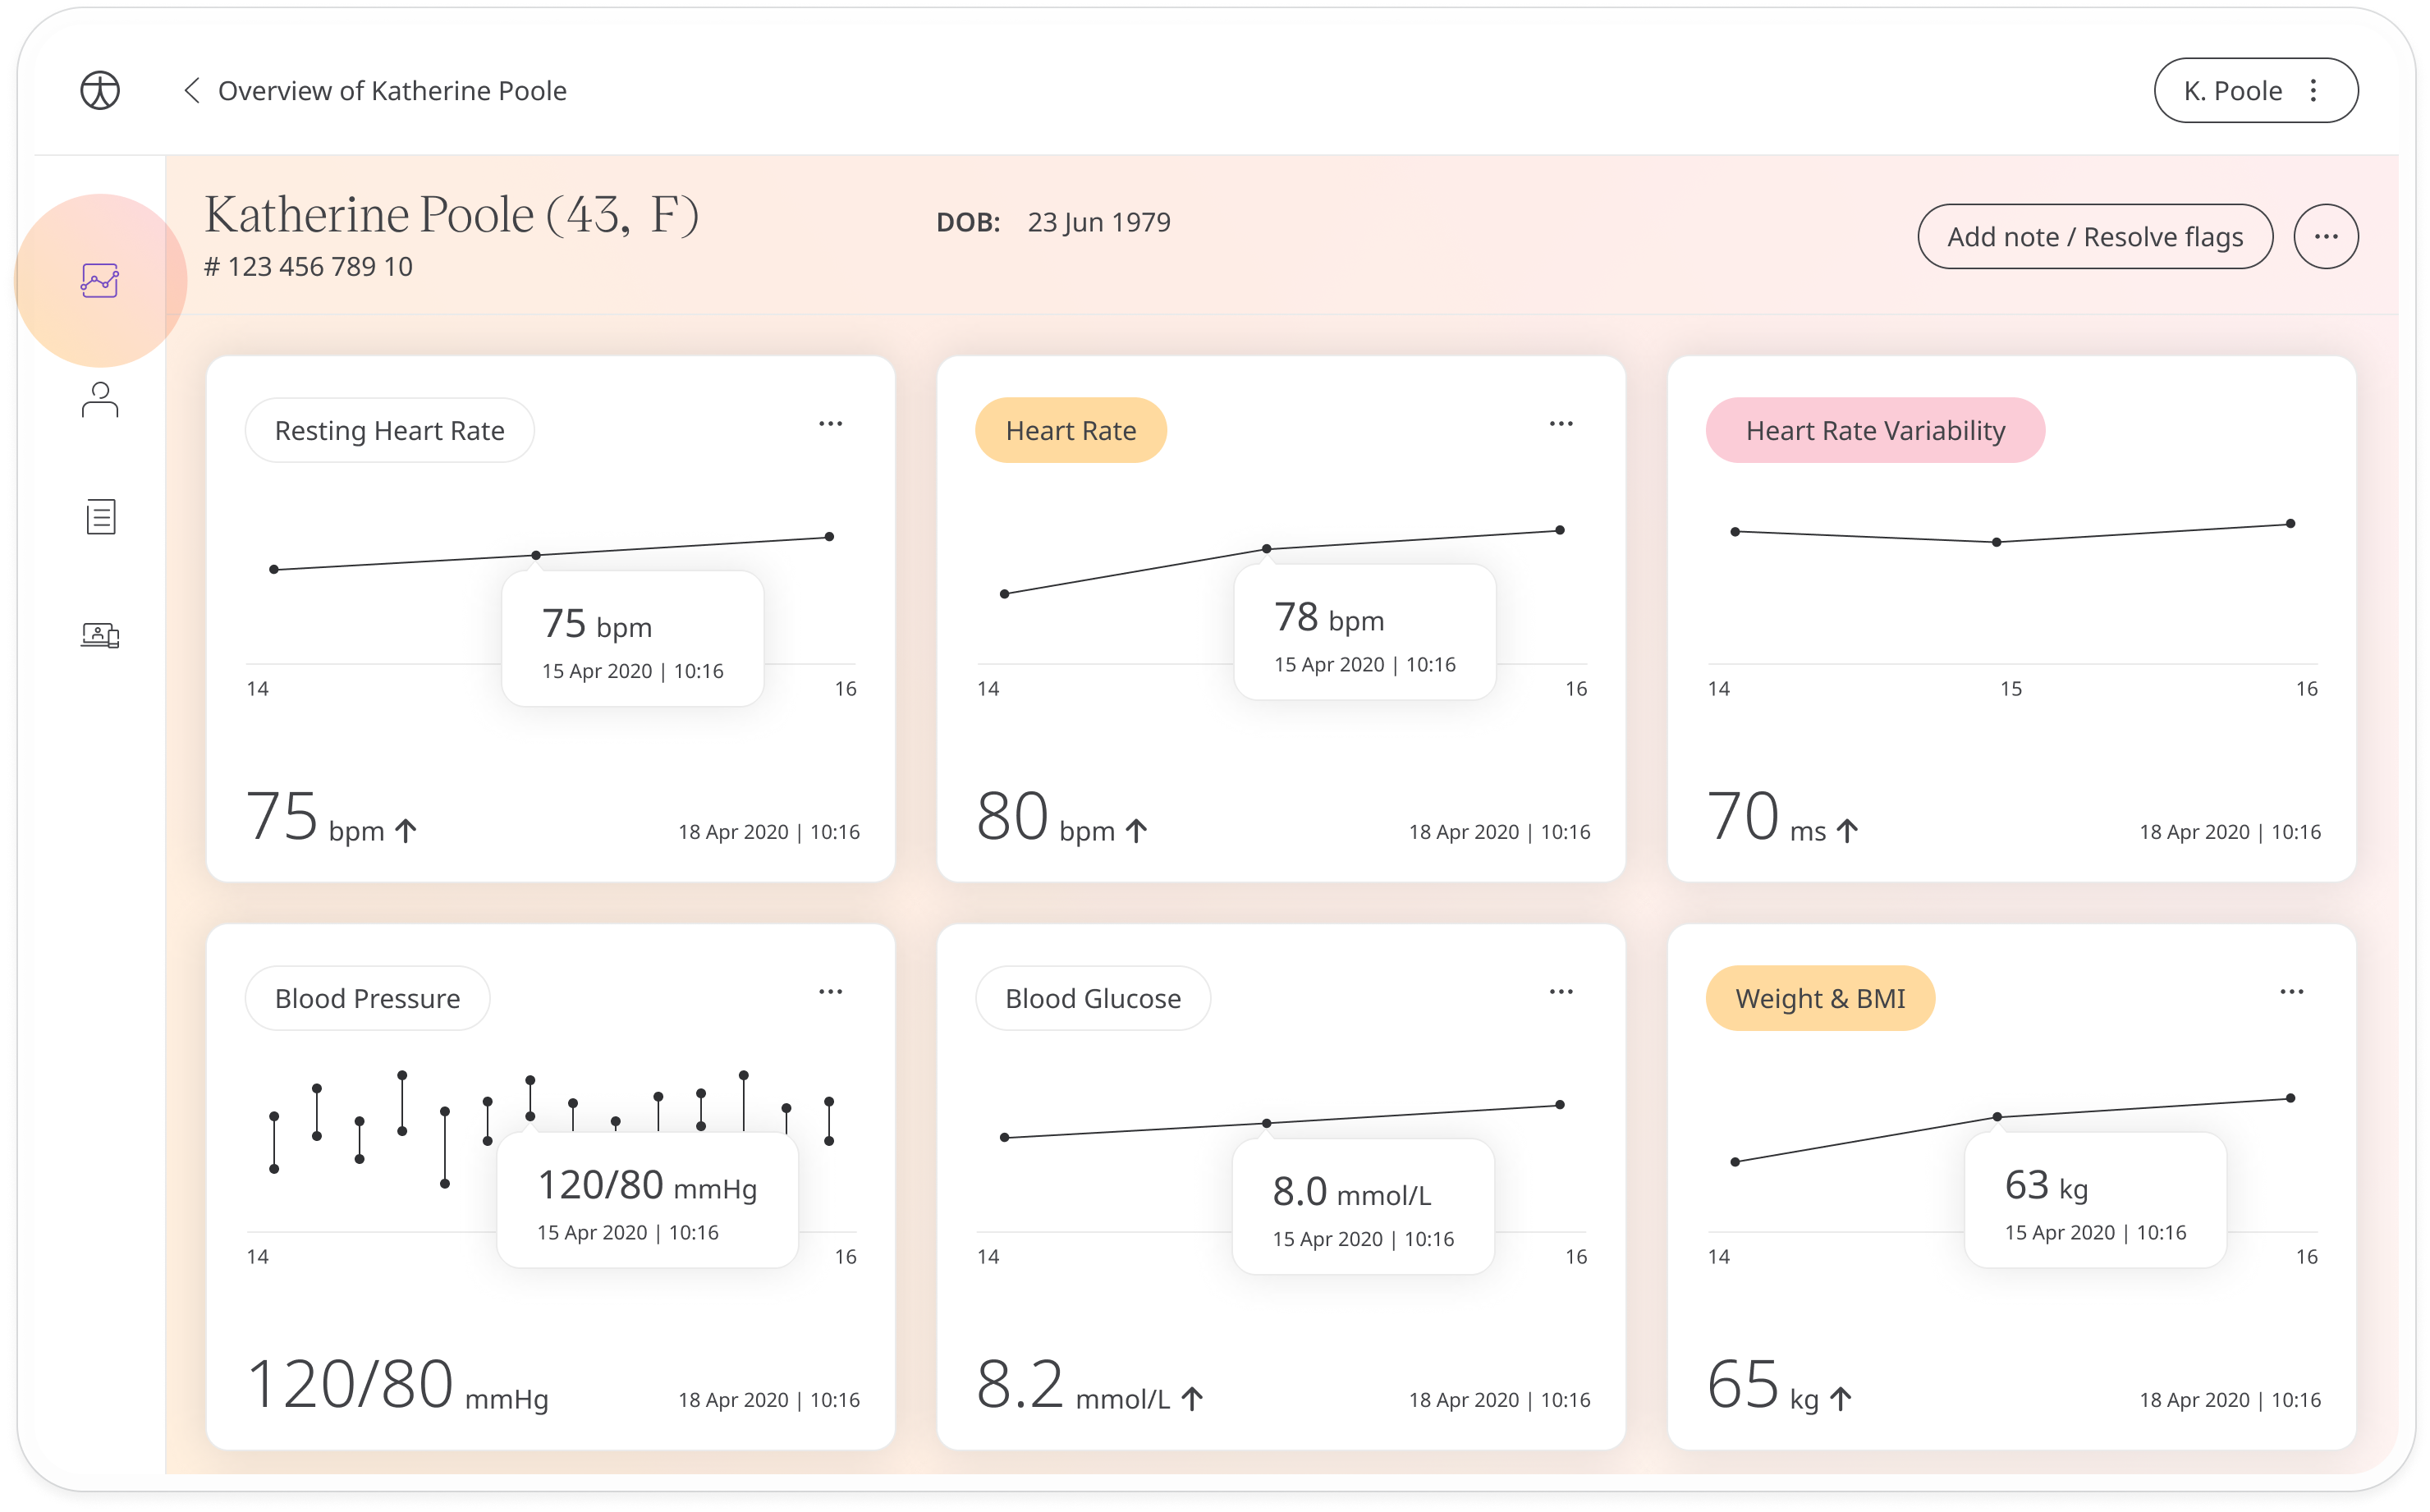Select the imaging/gallery icon in sidebar
Screen dimensions: 2430x1512
pyautogui.click(x=99, y=634)
